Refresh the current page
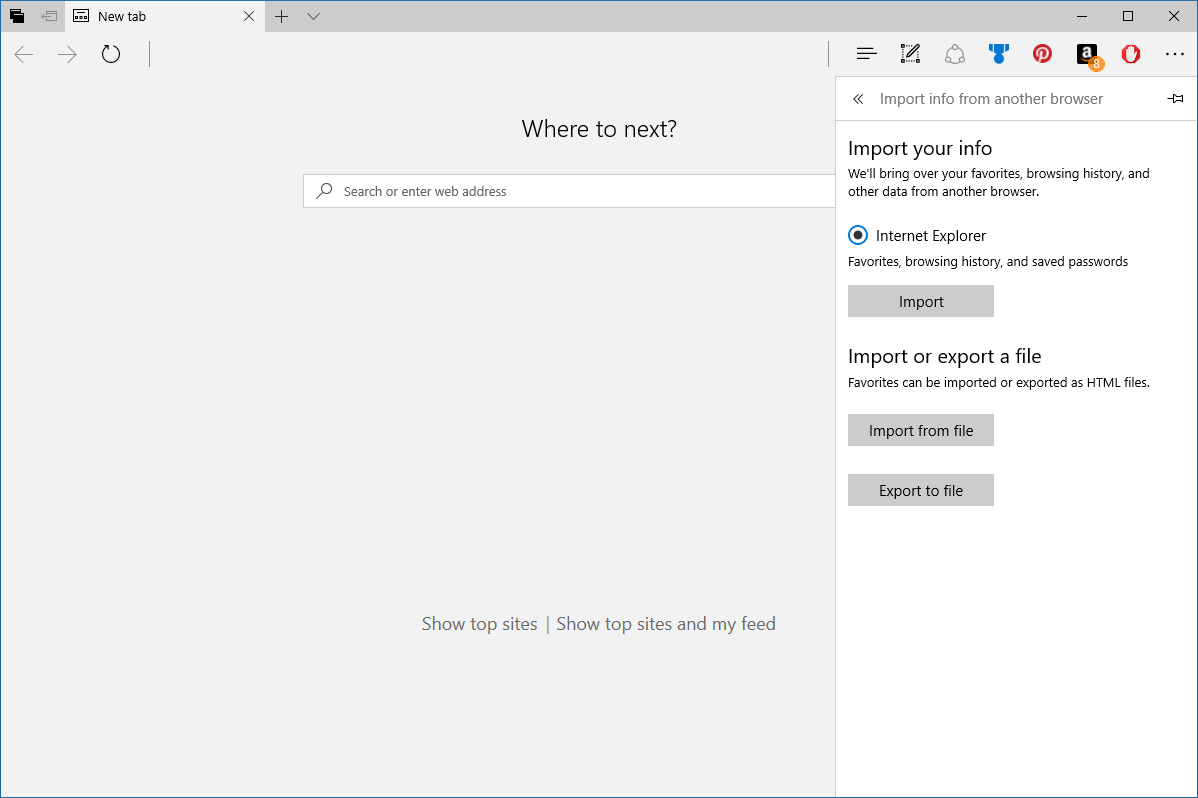The height and width of the screenshot is (798, 1198). point(110,55)
